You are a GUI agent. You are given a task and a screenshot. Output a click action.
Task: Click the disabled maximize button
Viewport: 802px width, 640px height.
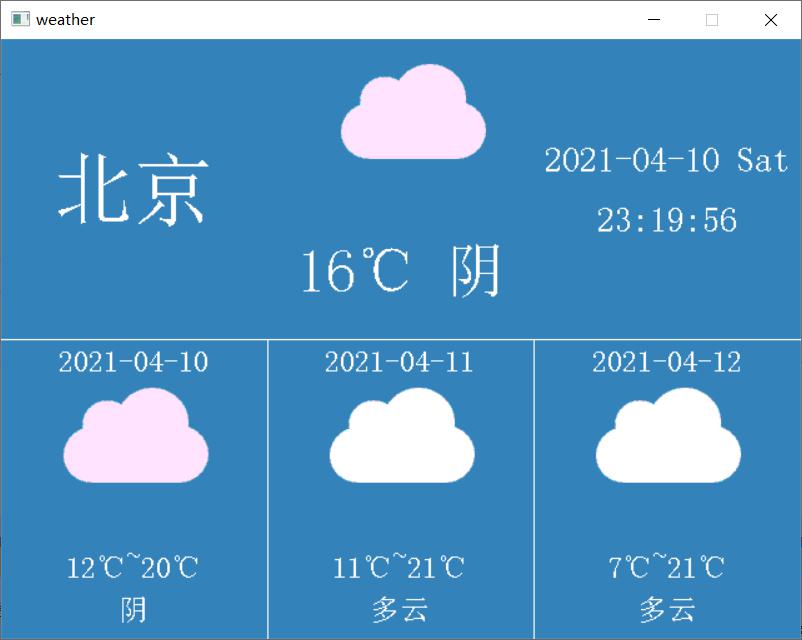[x=712, y=20]
